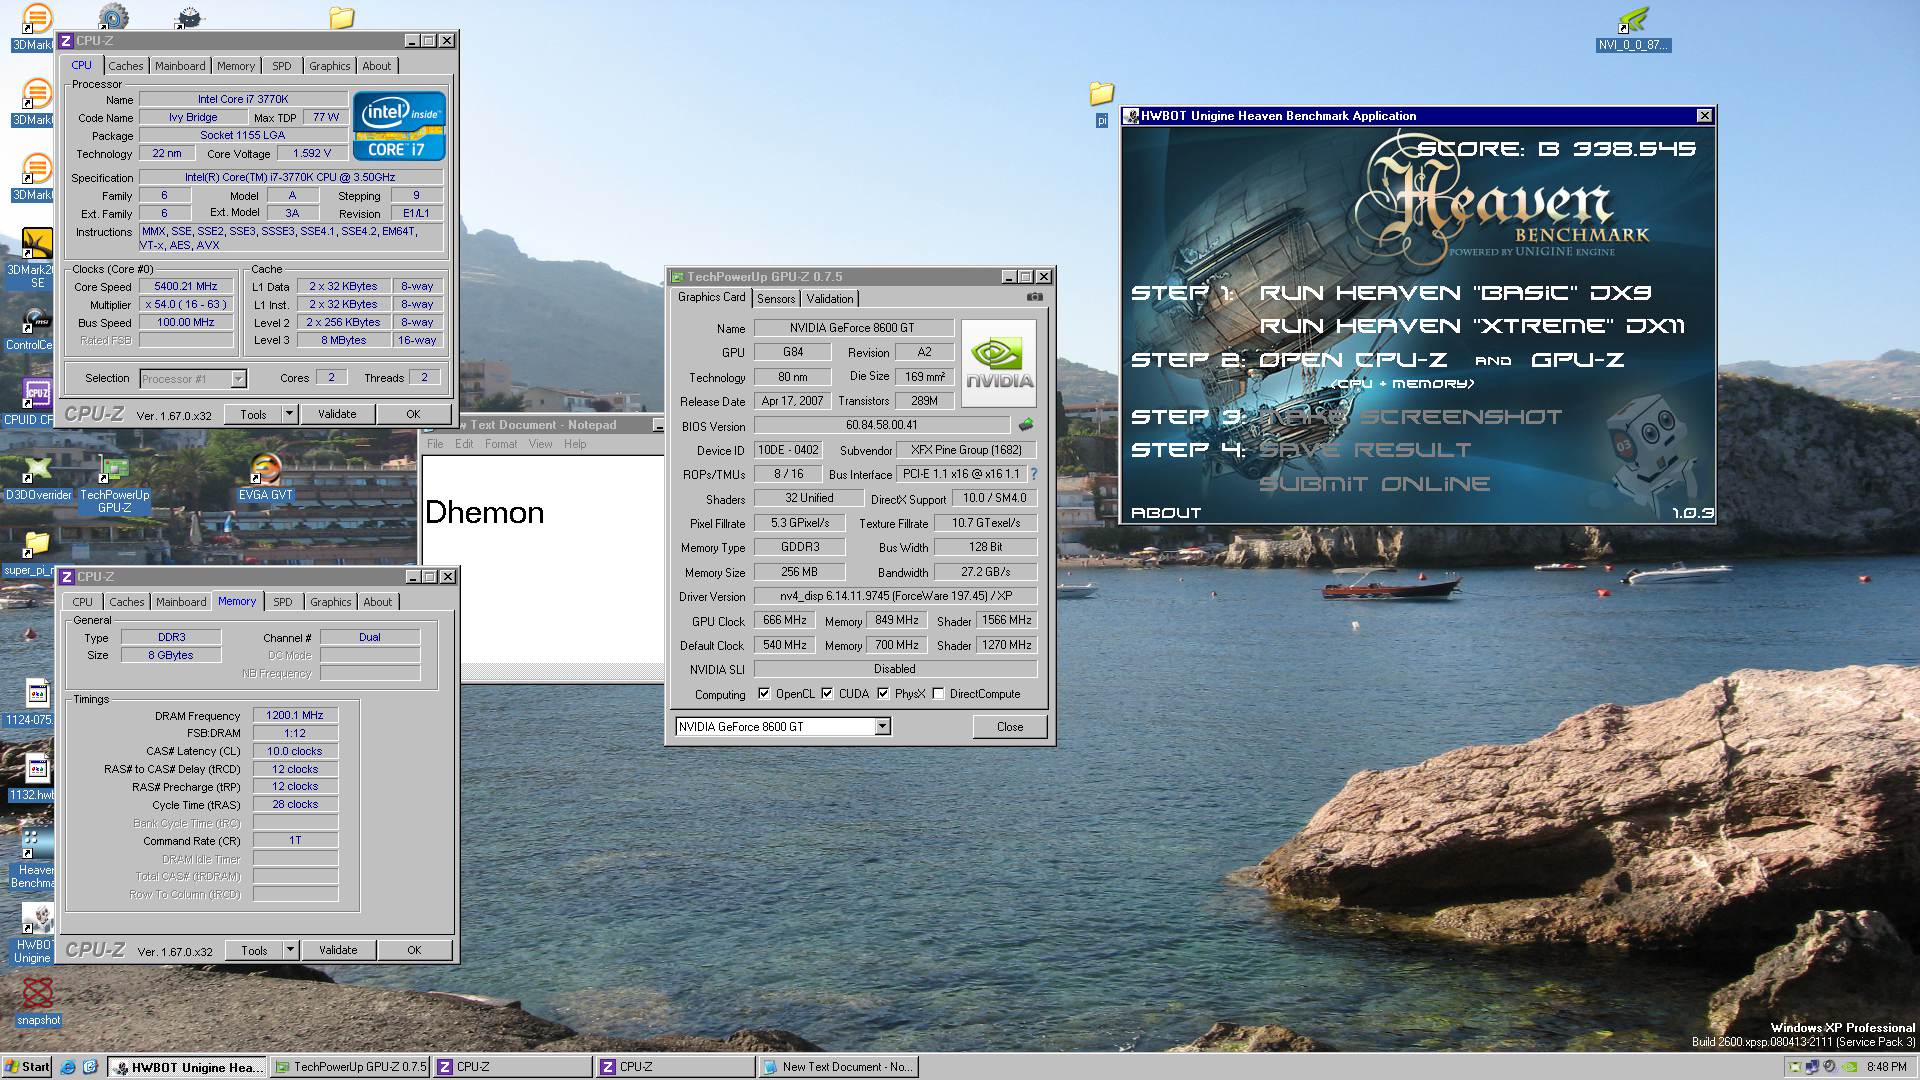Open the EVGA GVT desktop icon
The width and height of the screenshot is (1920, 1080).
[265, 477]
